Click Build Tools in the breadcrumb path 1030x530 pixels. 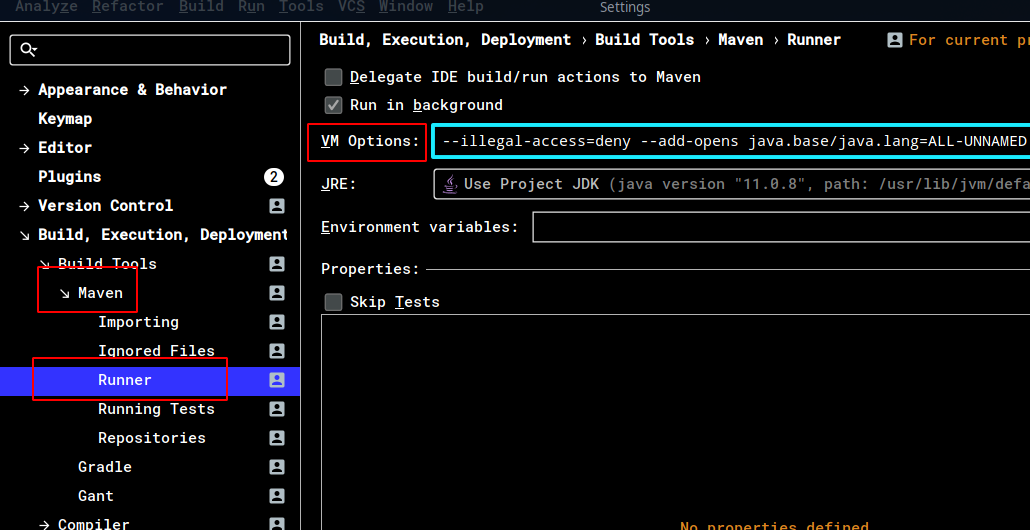(644, 40)
